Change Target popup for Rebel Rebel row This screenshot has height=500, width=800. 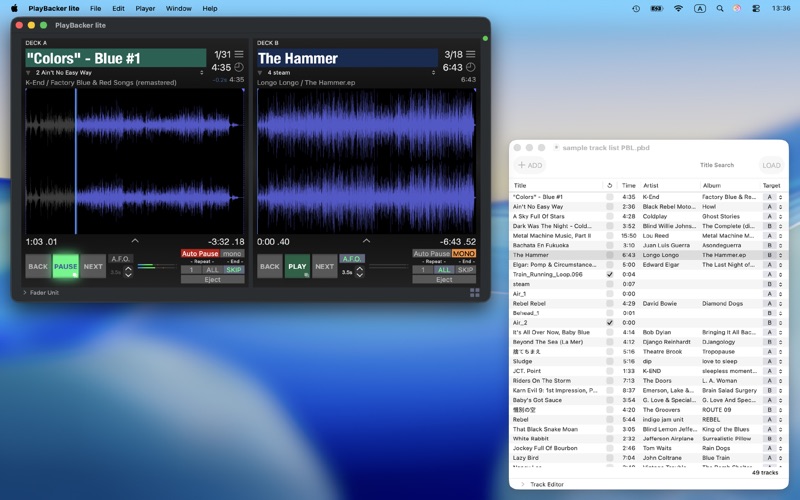pos(773,304)
